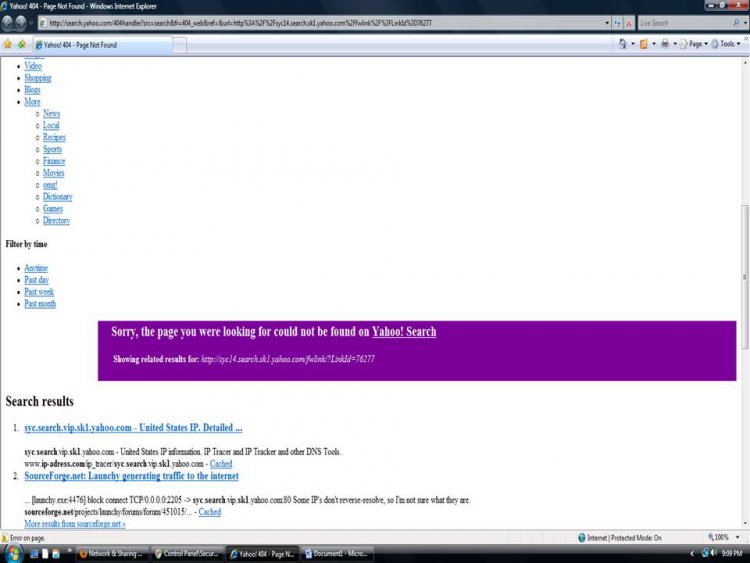
Task: Click the Dictionary link
Action: point(57,197)
